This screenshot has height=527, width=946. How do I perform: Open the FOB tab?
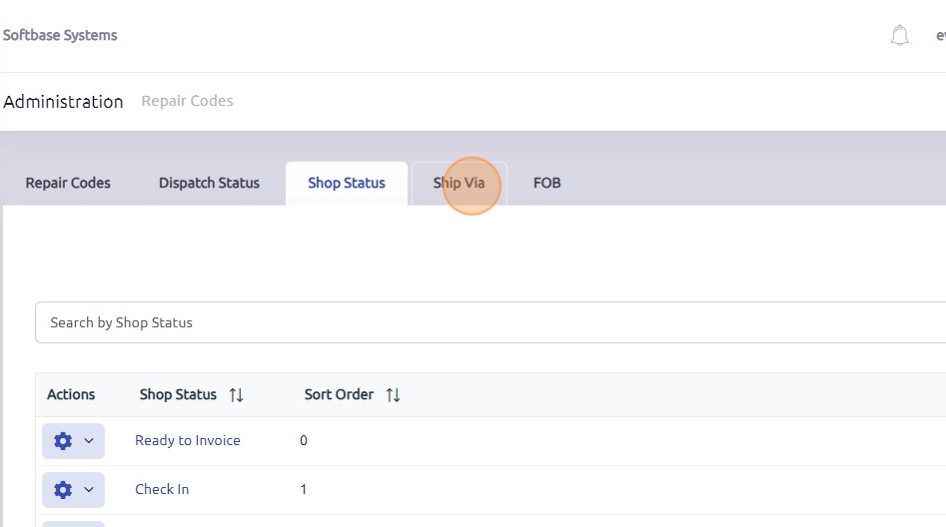(x=547, y=183)
